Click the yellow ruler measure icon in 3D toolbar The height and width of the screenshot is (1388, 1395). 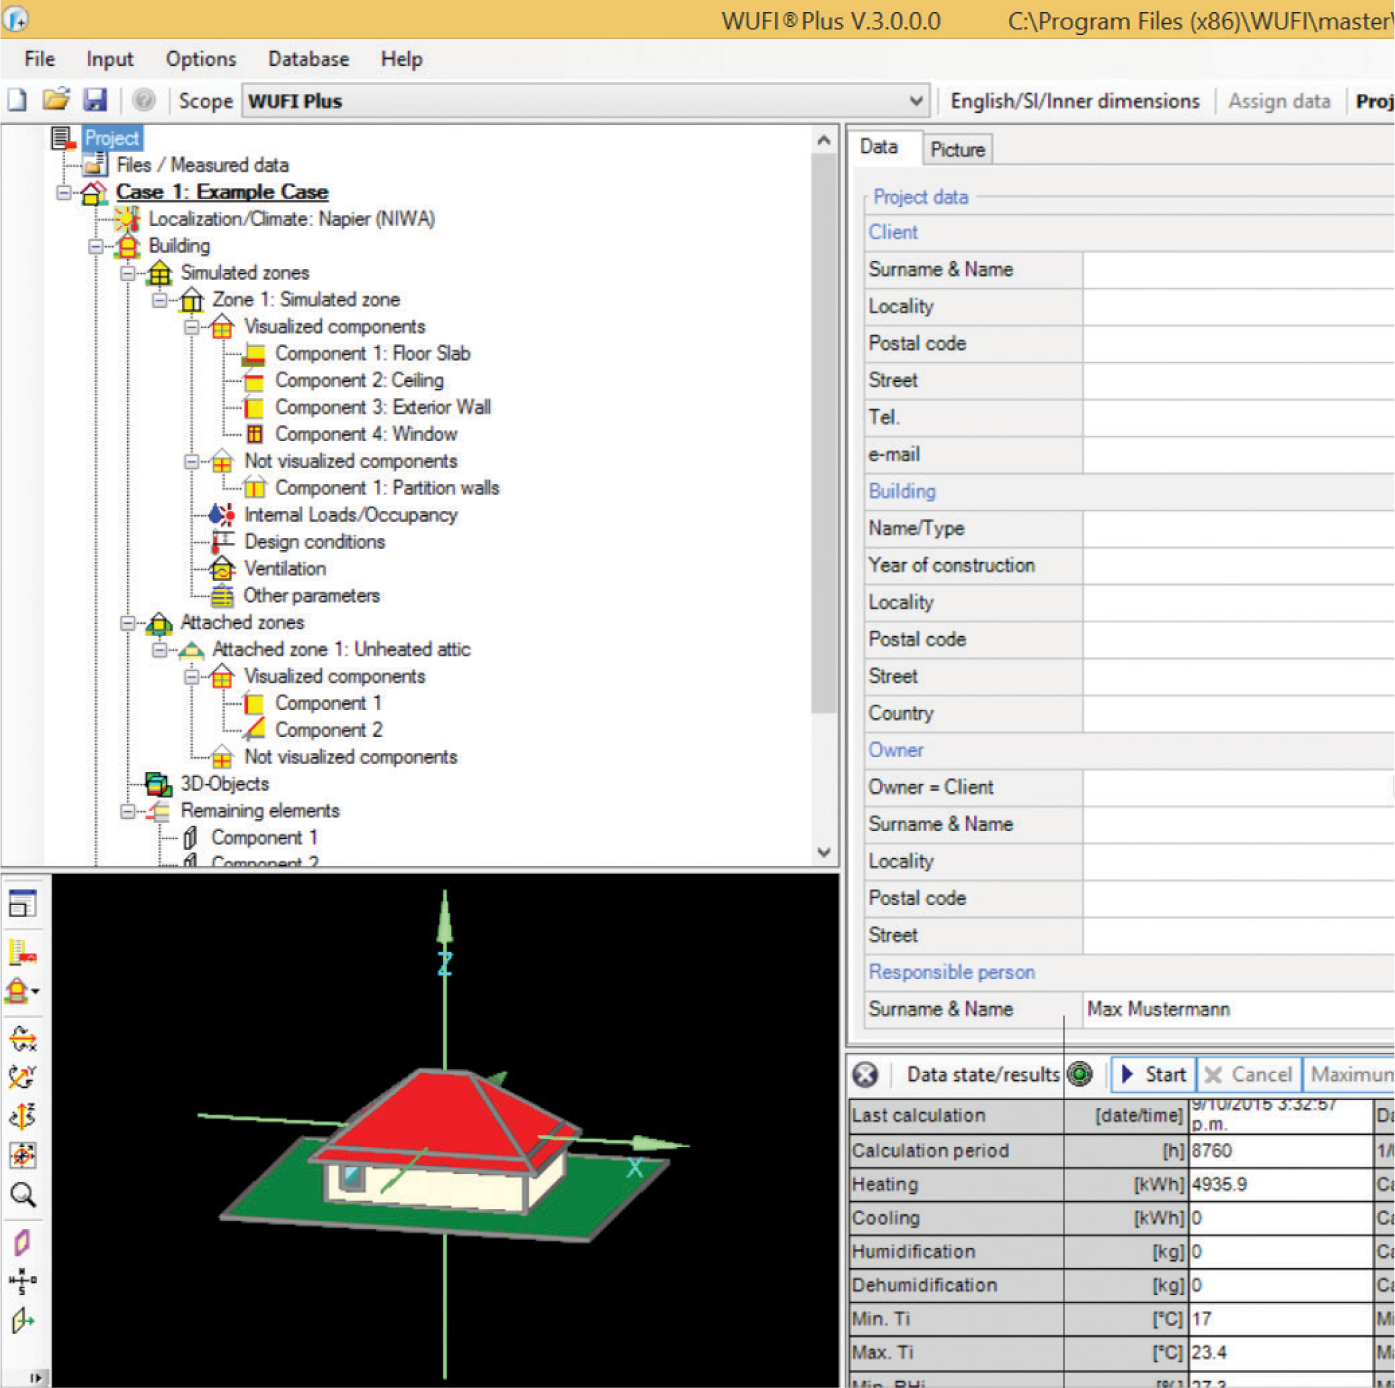pyautogui.click(x=22, y=952)
